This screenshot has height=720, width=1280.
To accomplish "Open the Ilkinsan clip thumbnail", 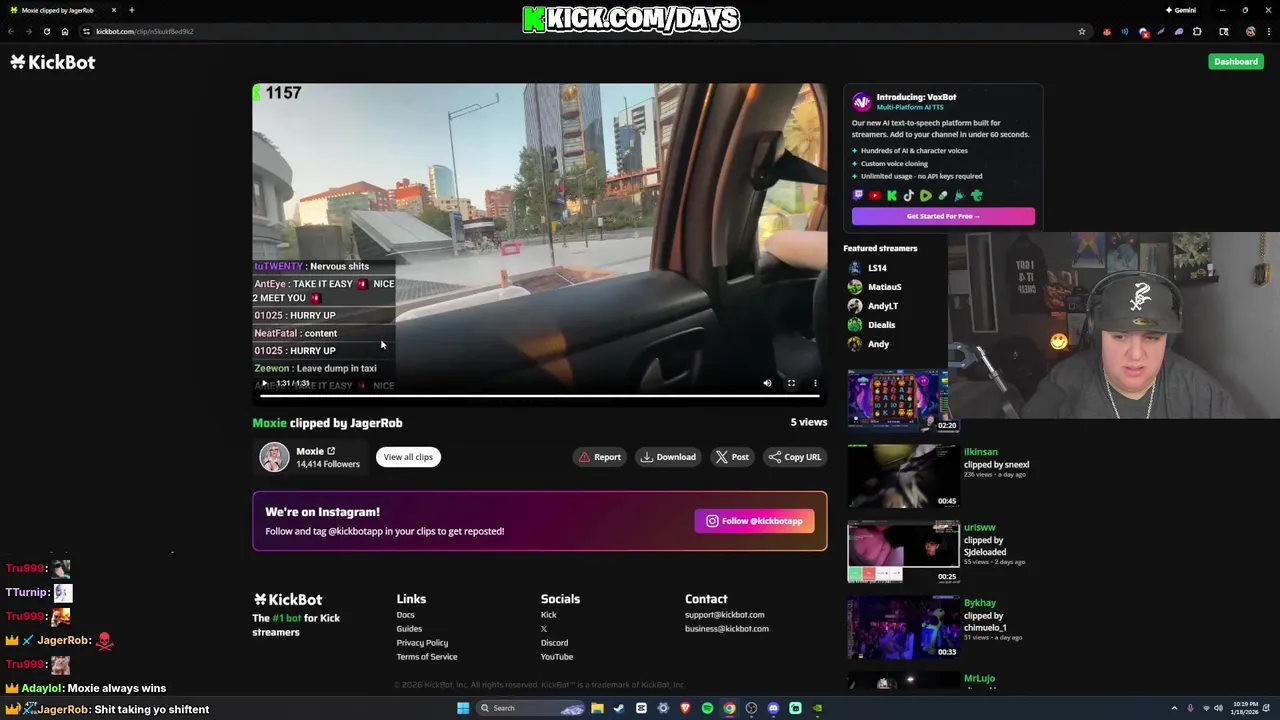I will [x=903, y=476].
